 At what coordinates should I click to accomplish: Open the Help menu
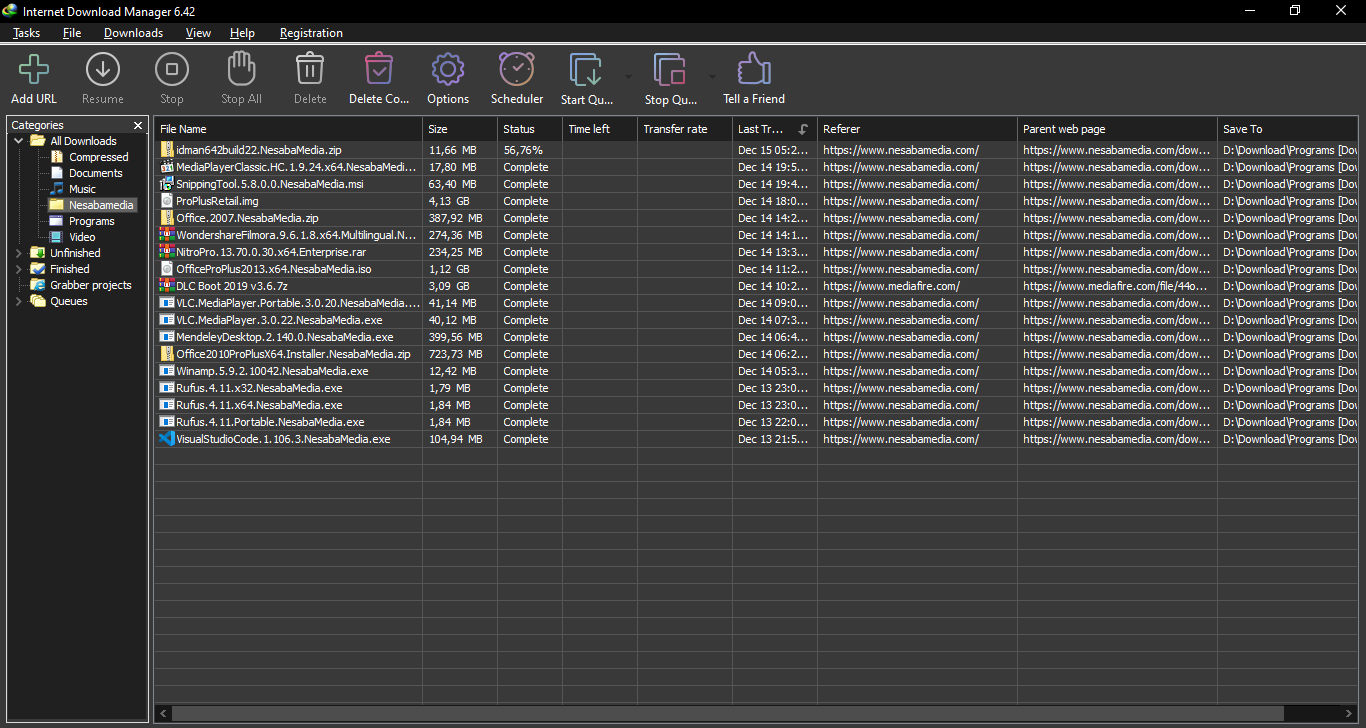[242, 33]
